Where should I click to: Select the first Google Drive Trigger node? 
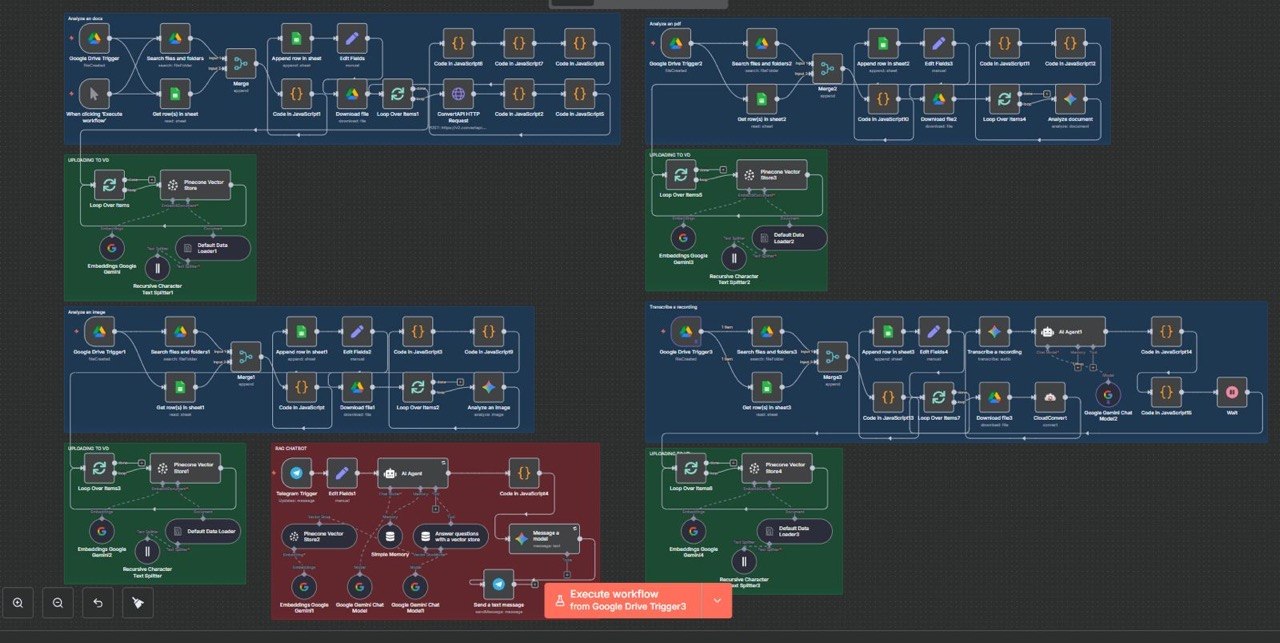point(95,40)
